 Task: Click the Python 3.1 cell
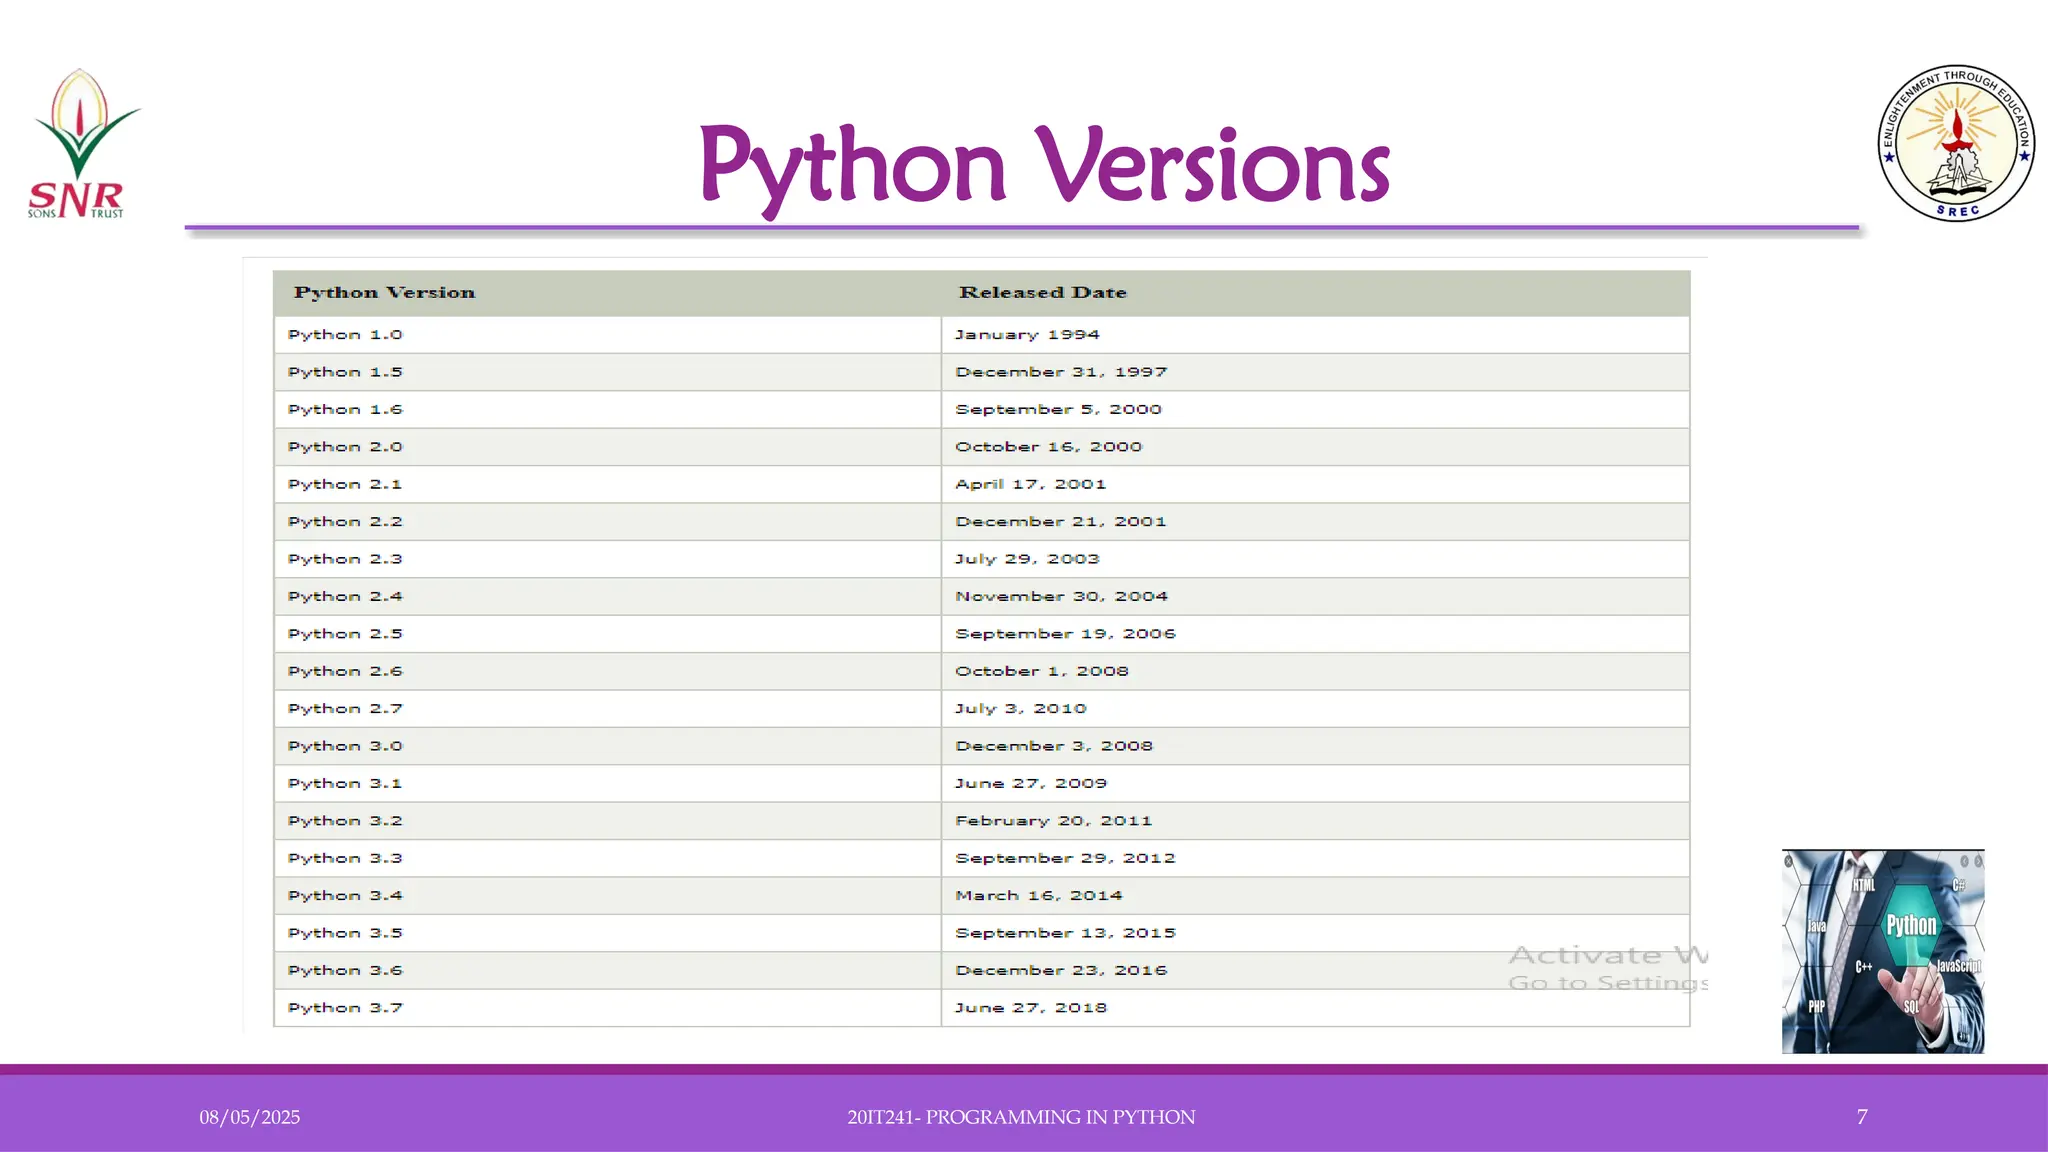(607, 783)
